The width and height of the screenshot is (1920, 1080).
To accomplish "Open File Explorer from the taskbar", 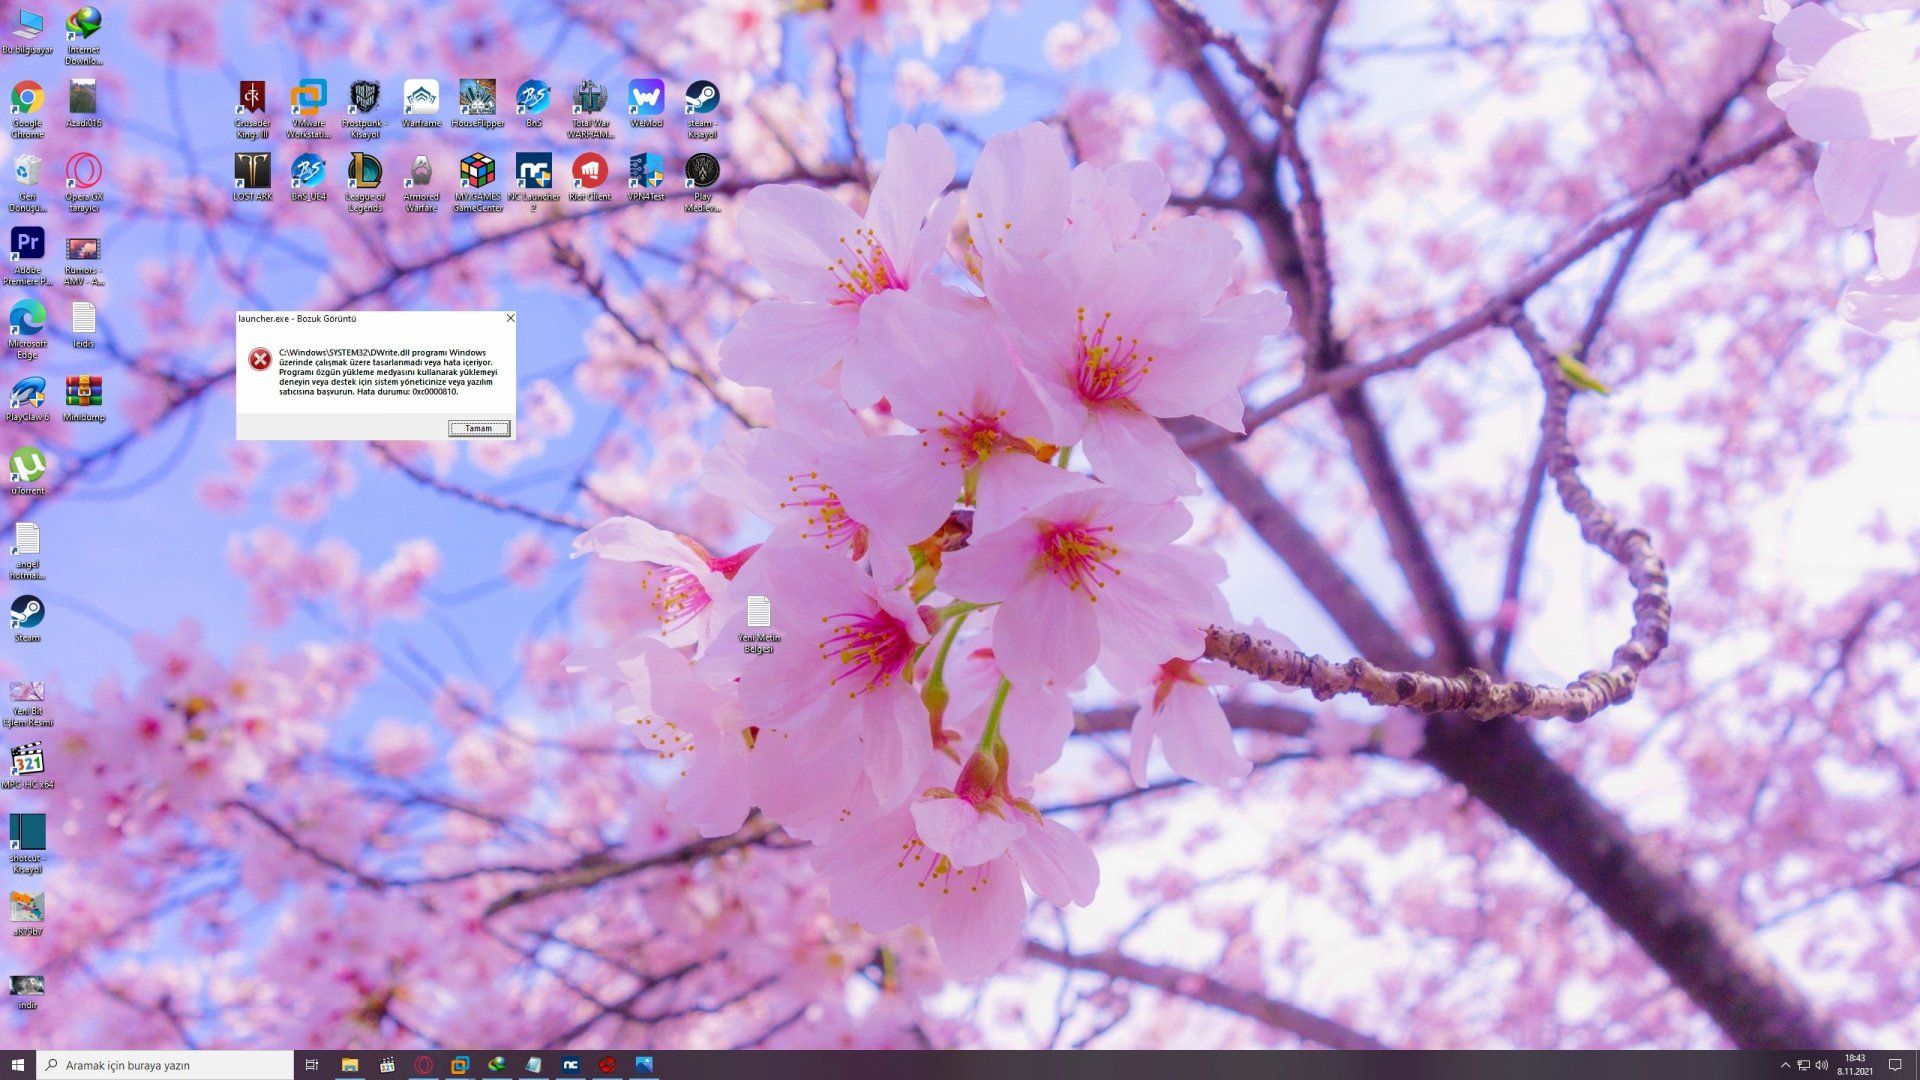I will pos(349,1065).
